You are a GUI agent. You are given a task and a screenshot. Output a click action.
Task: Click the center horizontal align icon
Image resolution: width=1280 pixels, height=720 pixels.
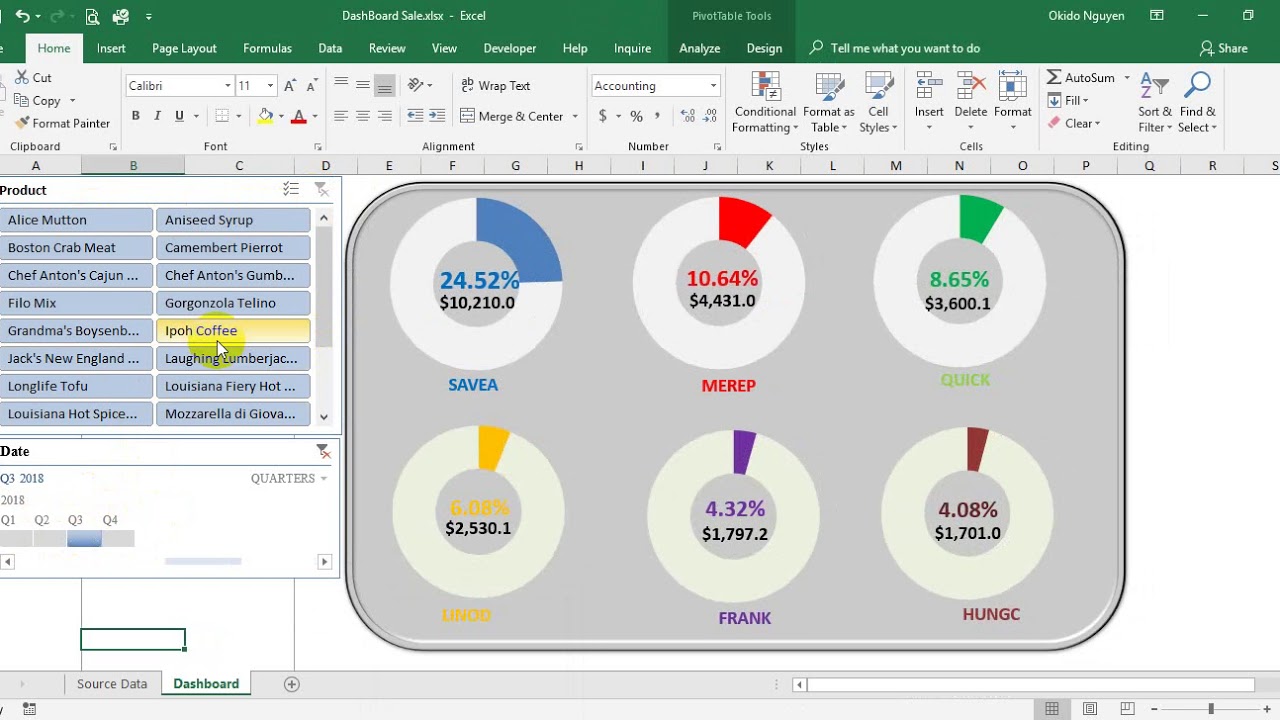(x=363, y=116)
